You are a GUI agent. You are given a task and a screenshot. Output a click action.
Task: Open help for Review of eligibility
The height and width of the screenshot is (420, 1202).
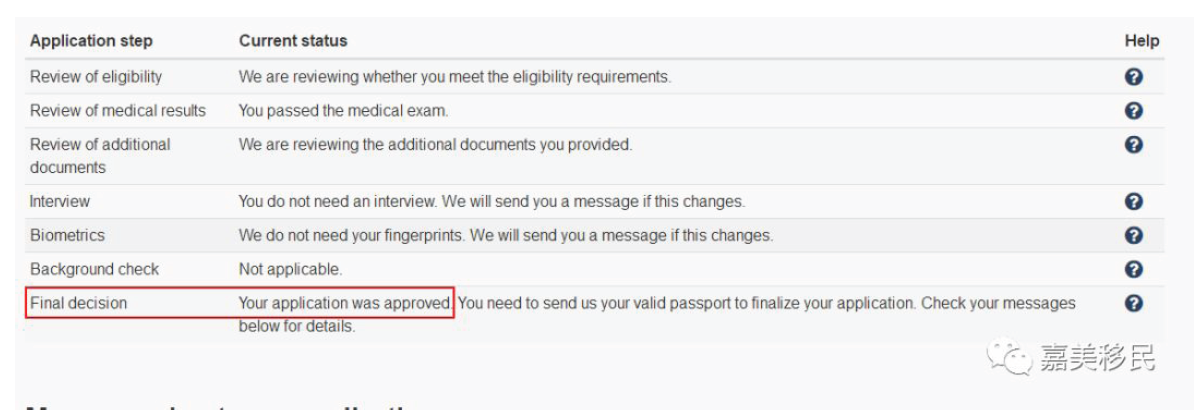(1134, 77)
